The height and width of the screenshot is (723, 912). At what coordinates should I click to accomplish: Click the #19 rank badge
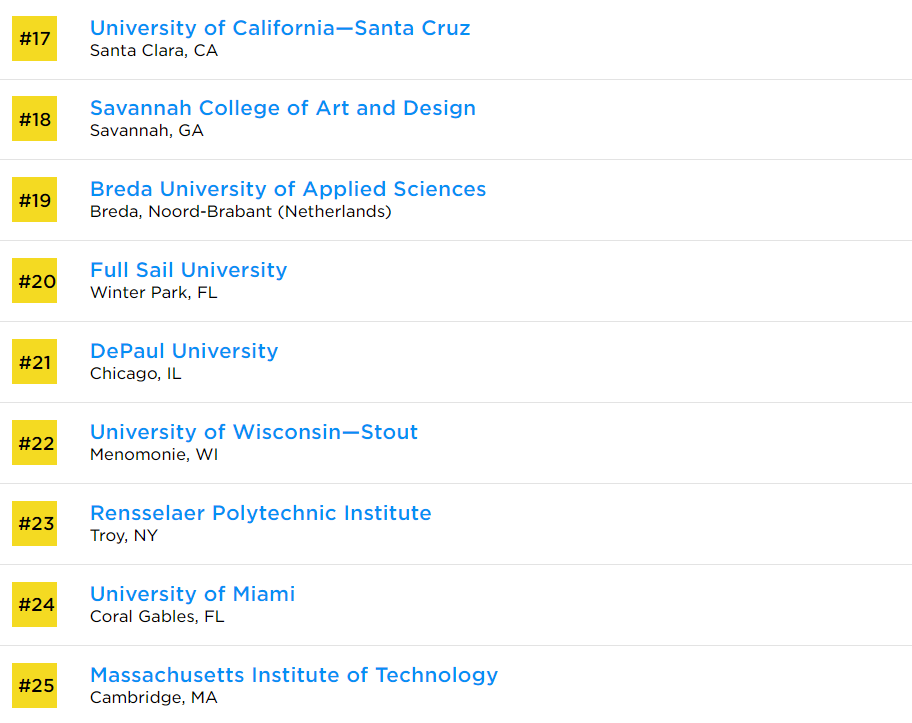click(34, 200)
